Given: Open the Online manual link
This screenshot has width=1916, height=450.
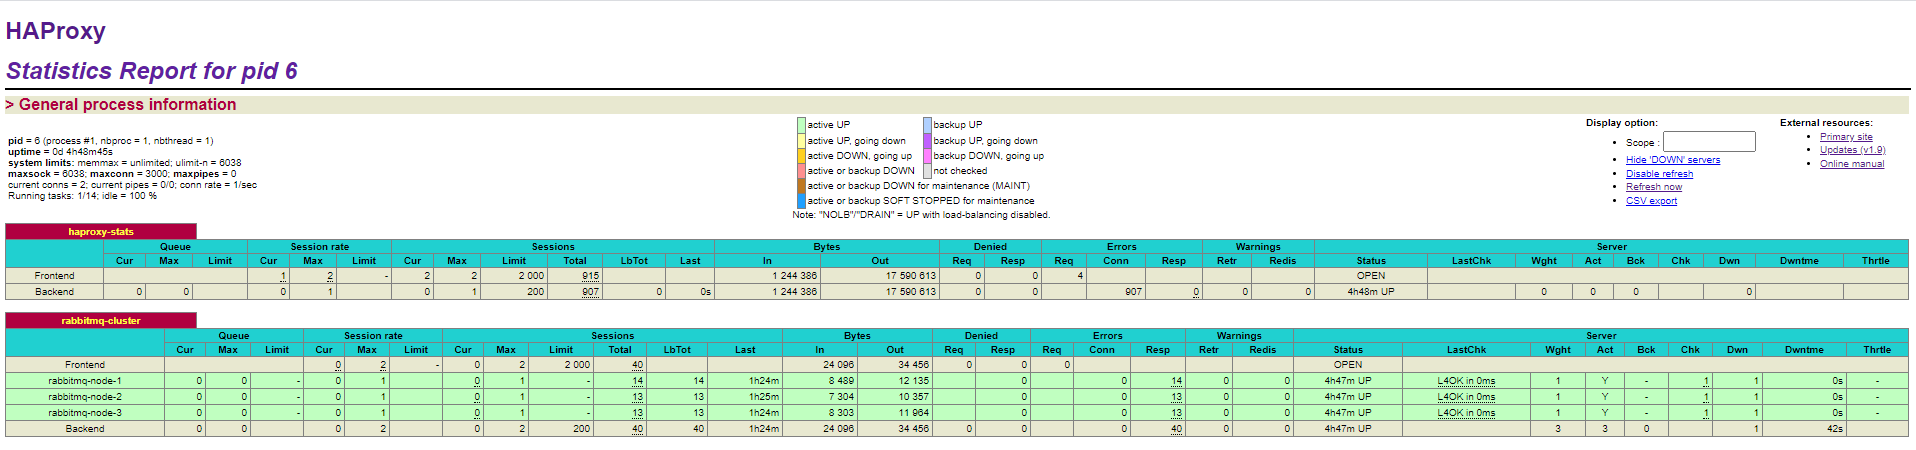Looking at the screenshot, I should click(x=1852, y=164).
